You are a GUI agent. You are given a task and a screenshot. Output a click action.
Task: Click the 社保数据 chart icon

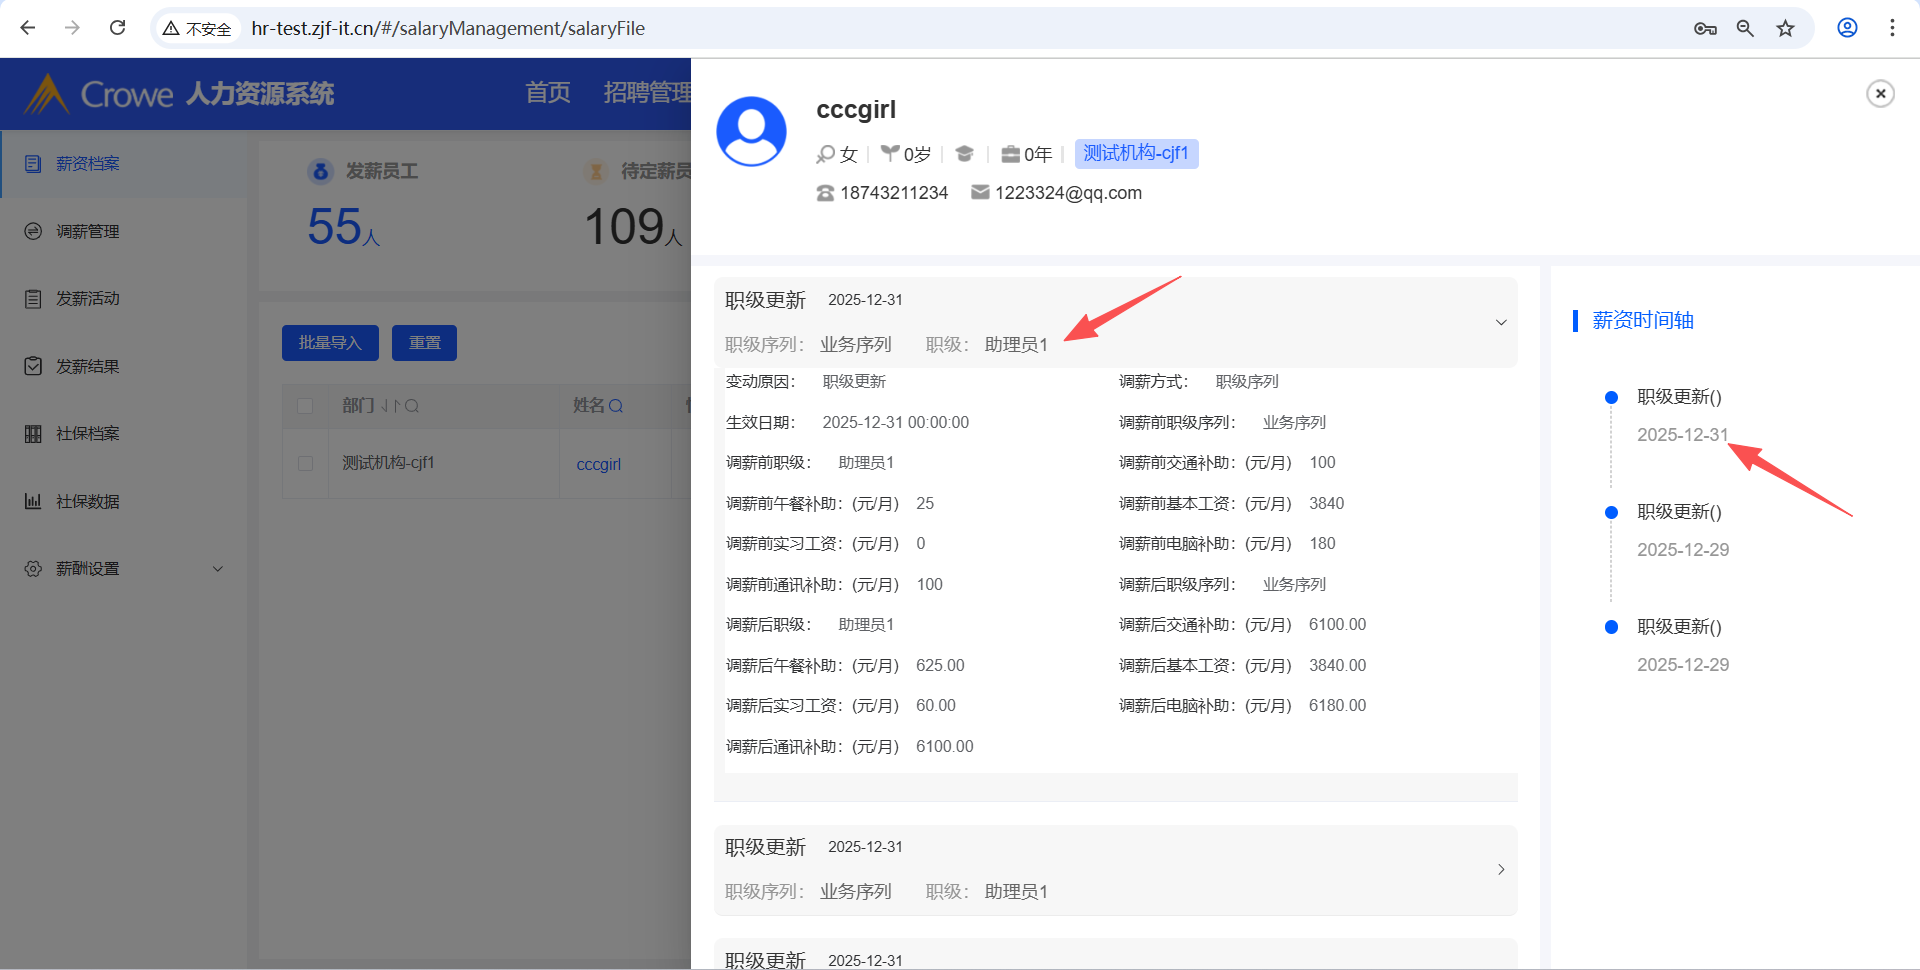(x=33, y=501)
